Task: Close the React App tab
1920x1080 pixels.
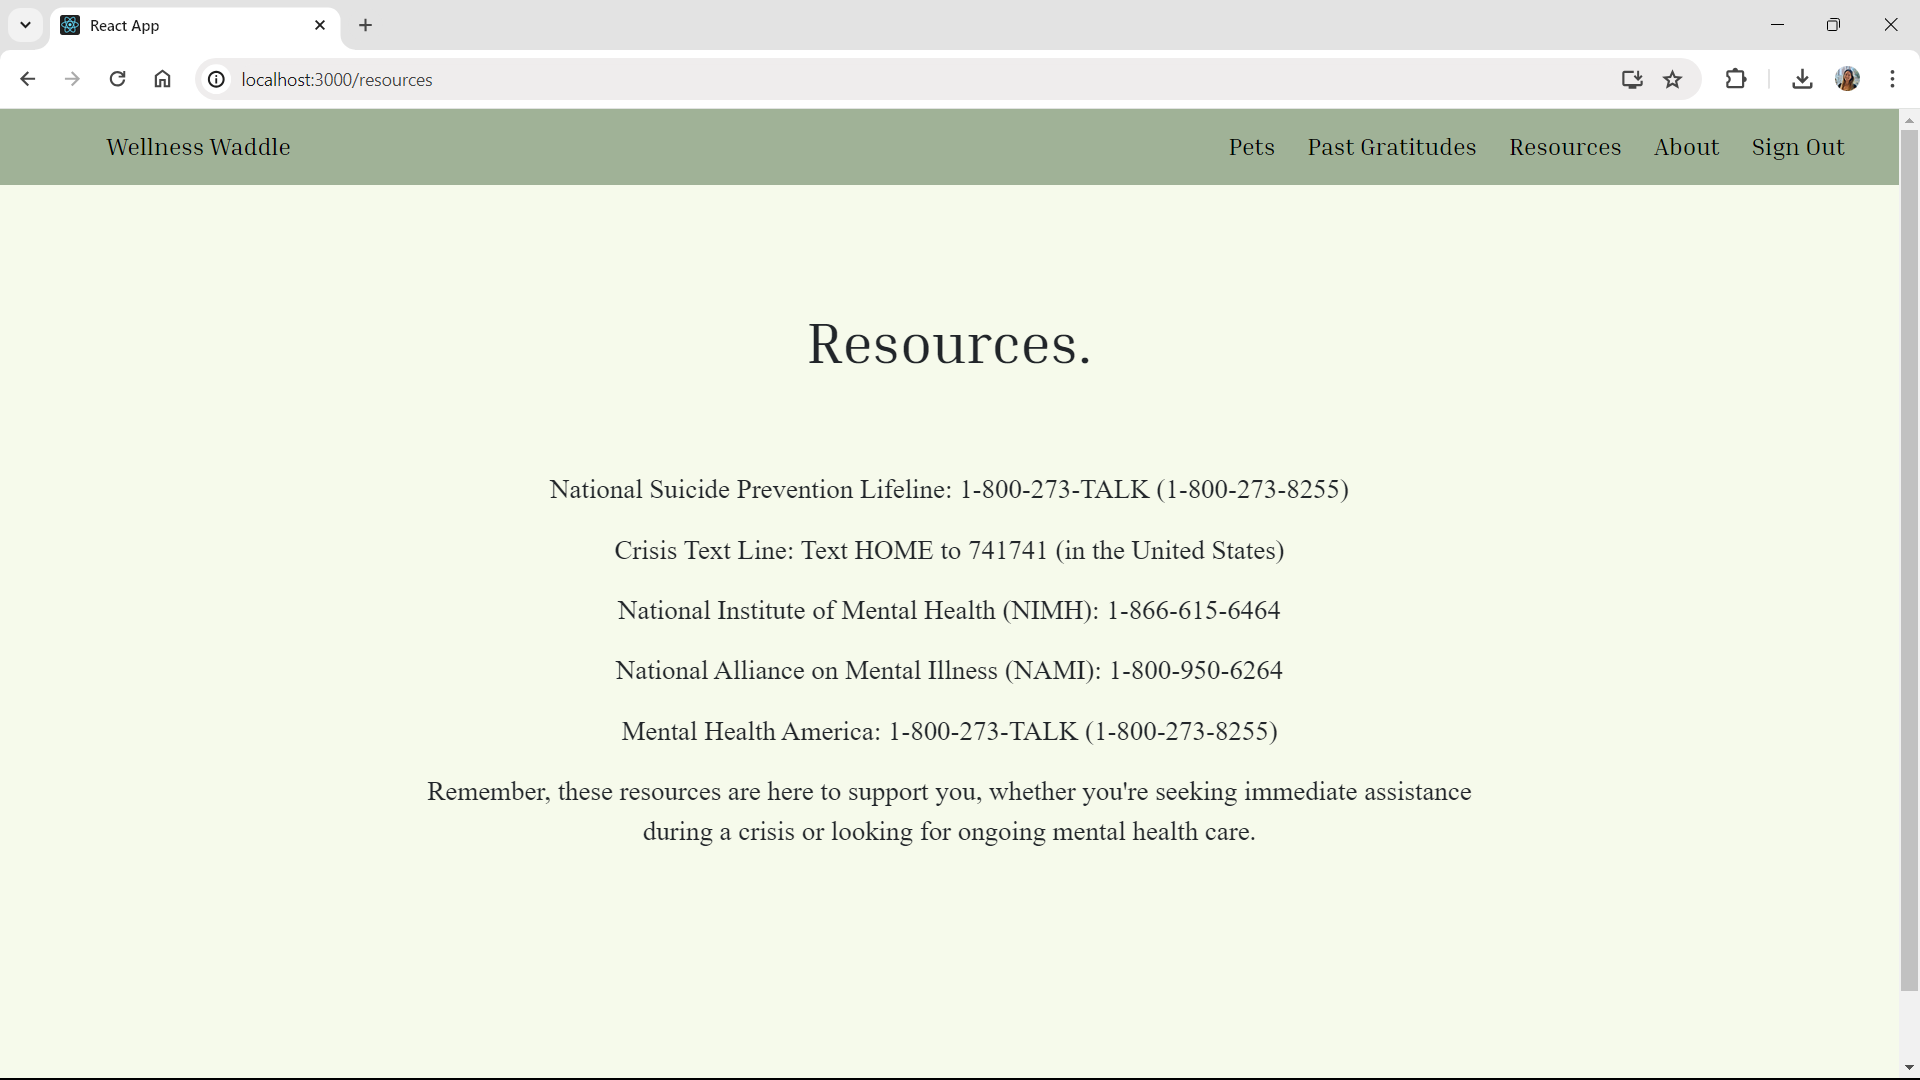Action: pos(320,25)
